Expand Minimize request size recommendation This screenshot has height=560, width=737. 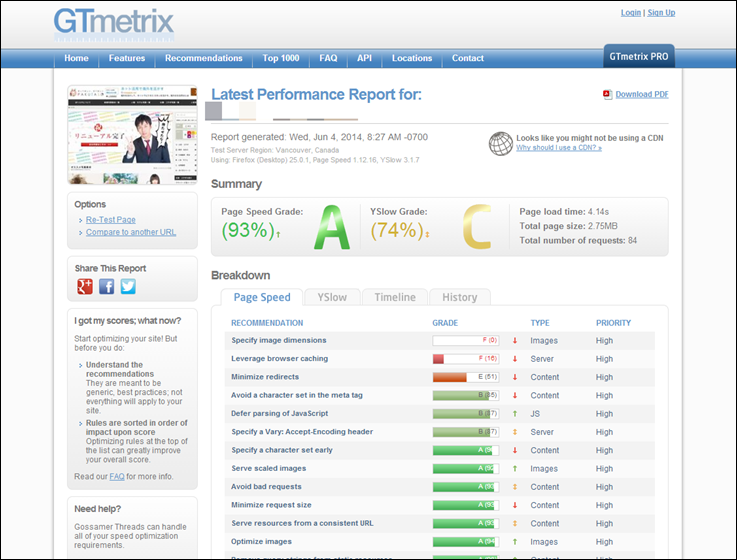click(x=271, y=505)
